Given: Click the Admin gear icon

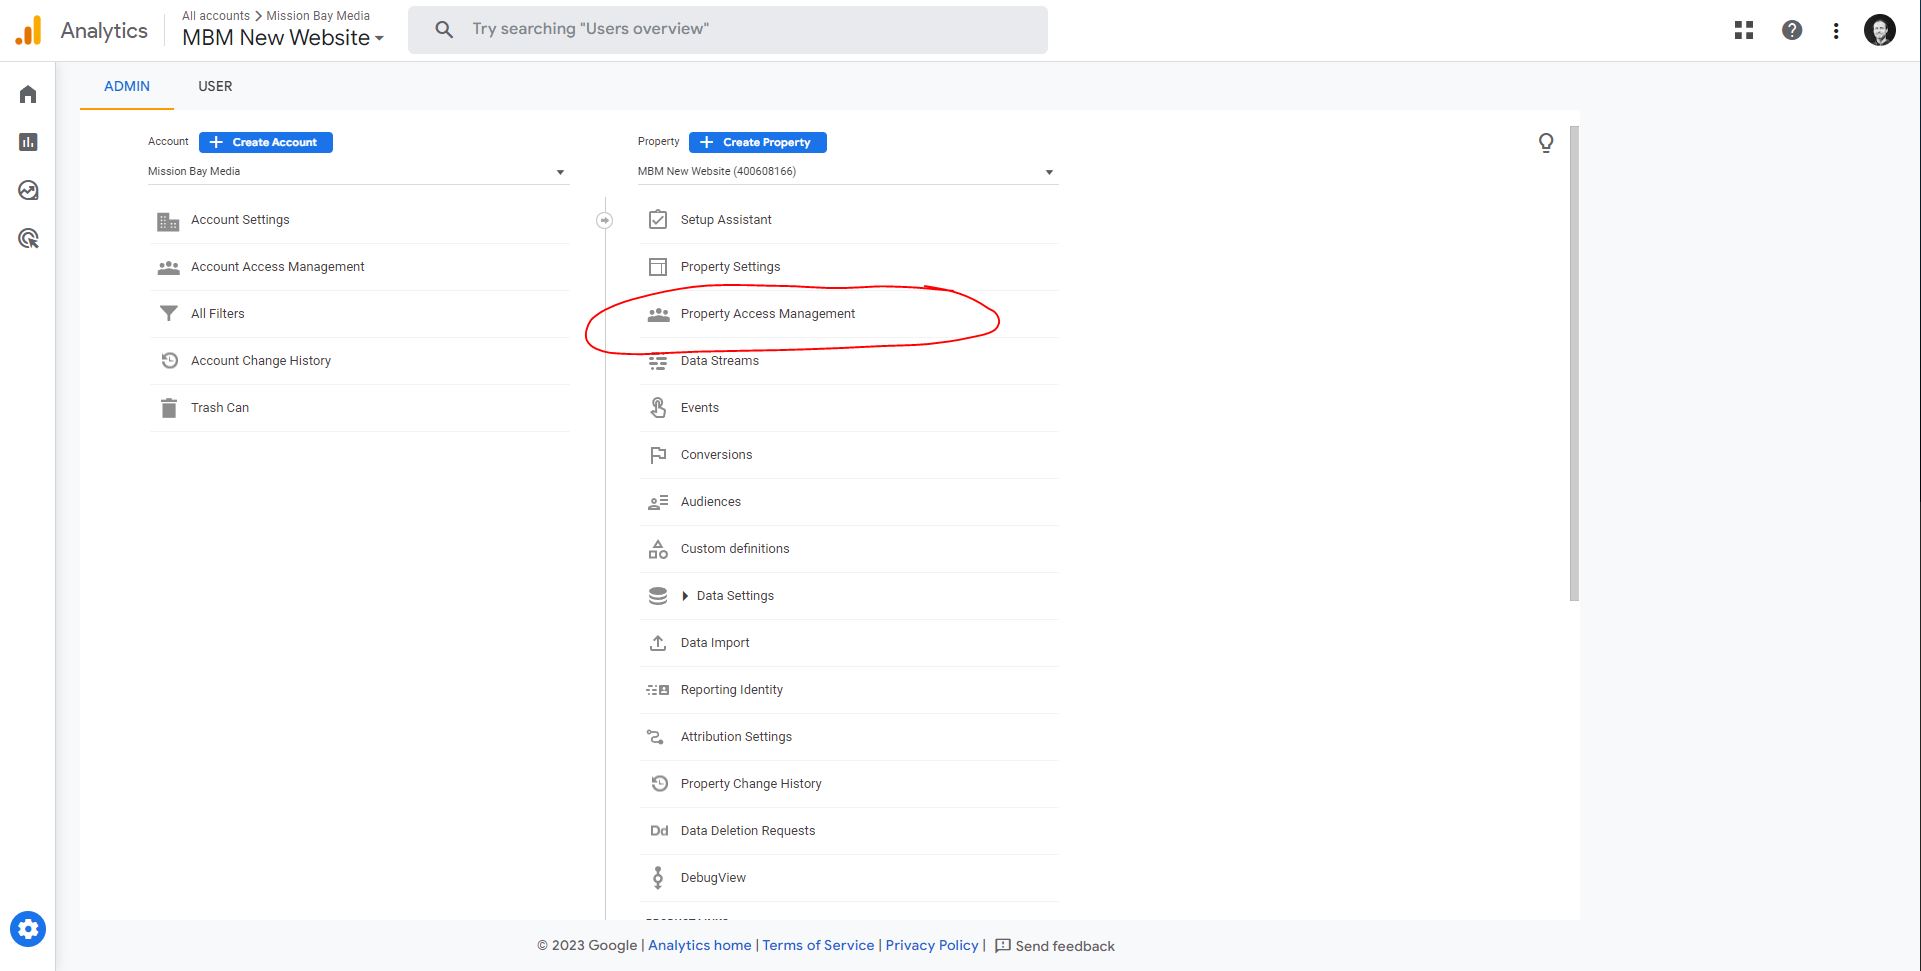Looking at the screenshot, I should pos(28,929).
